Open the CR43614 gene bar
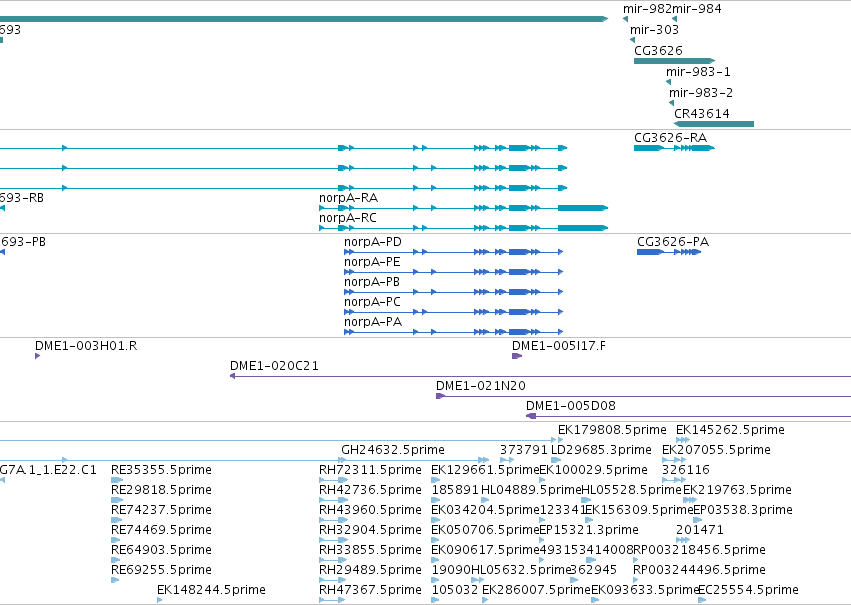 pos(714,124)
